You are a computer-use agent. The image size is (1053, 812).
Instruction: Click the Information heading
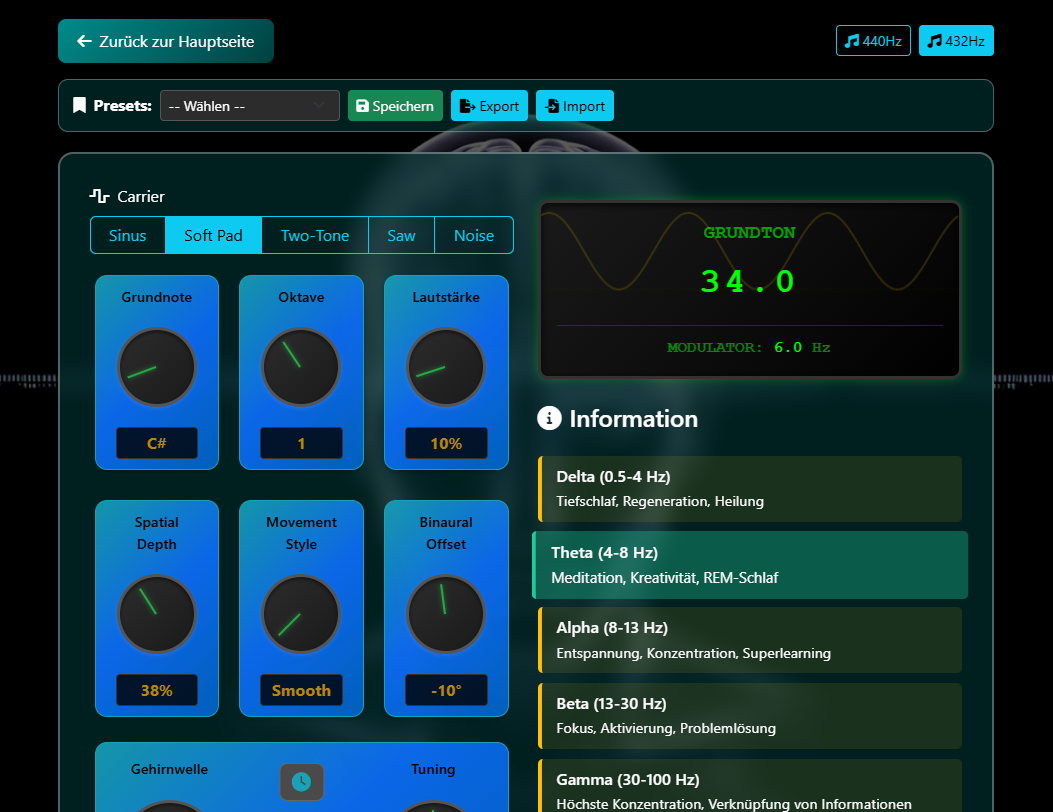click(633, 418)
